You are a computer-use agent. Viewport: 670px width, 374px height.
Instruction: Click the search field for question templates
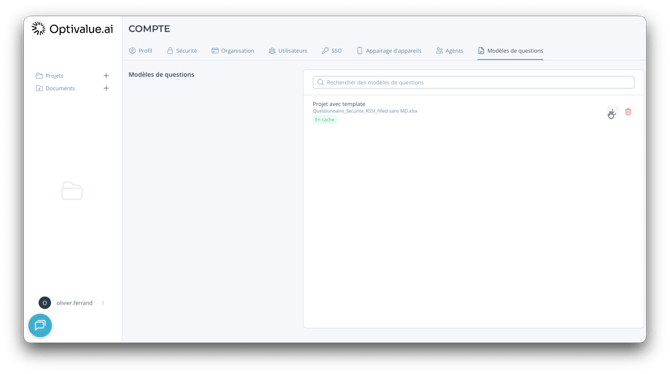473,82
